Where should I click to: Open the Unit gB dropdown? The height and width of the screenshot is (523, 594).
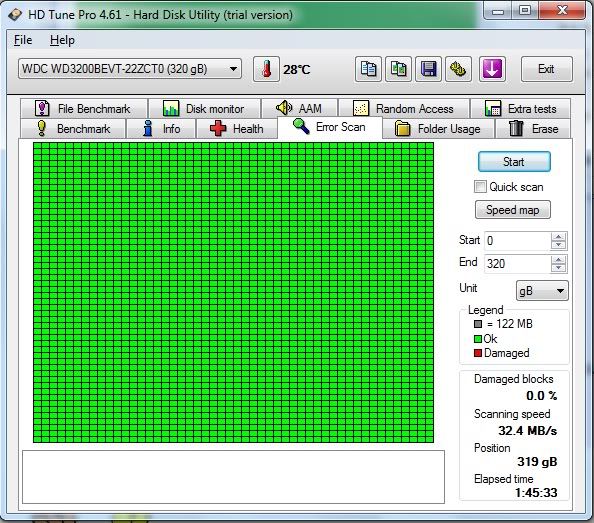coord(542,290)
